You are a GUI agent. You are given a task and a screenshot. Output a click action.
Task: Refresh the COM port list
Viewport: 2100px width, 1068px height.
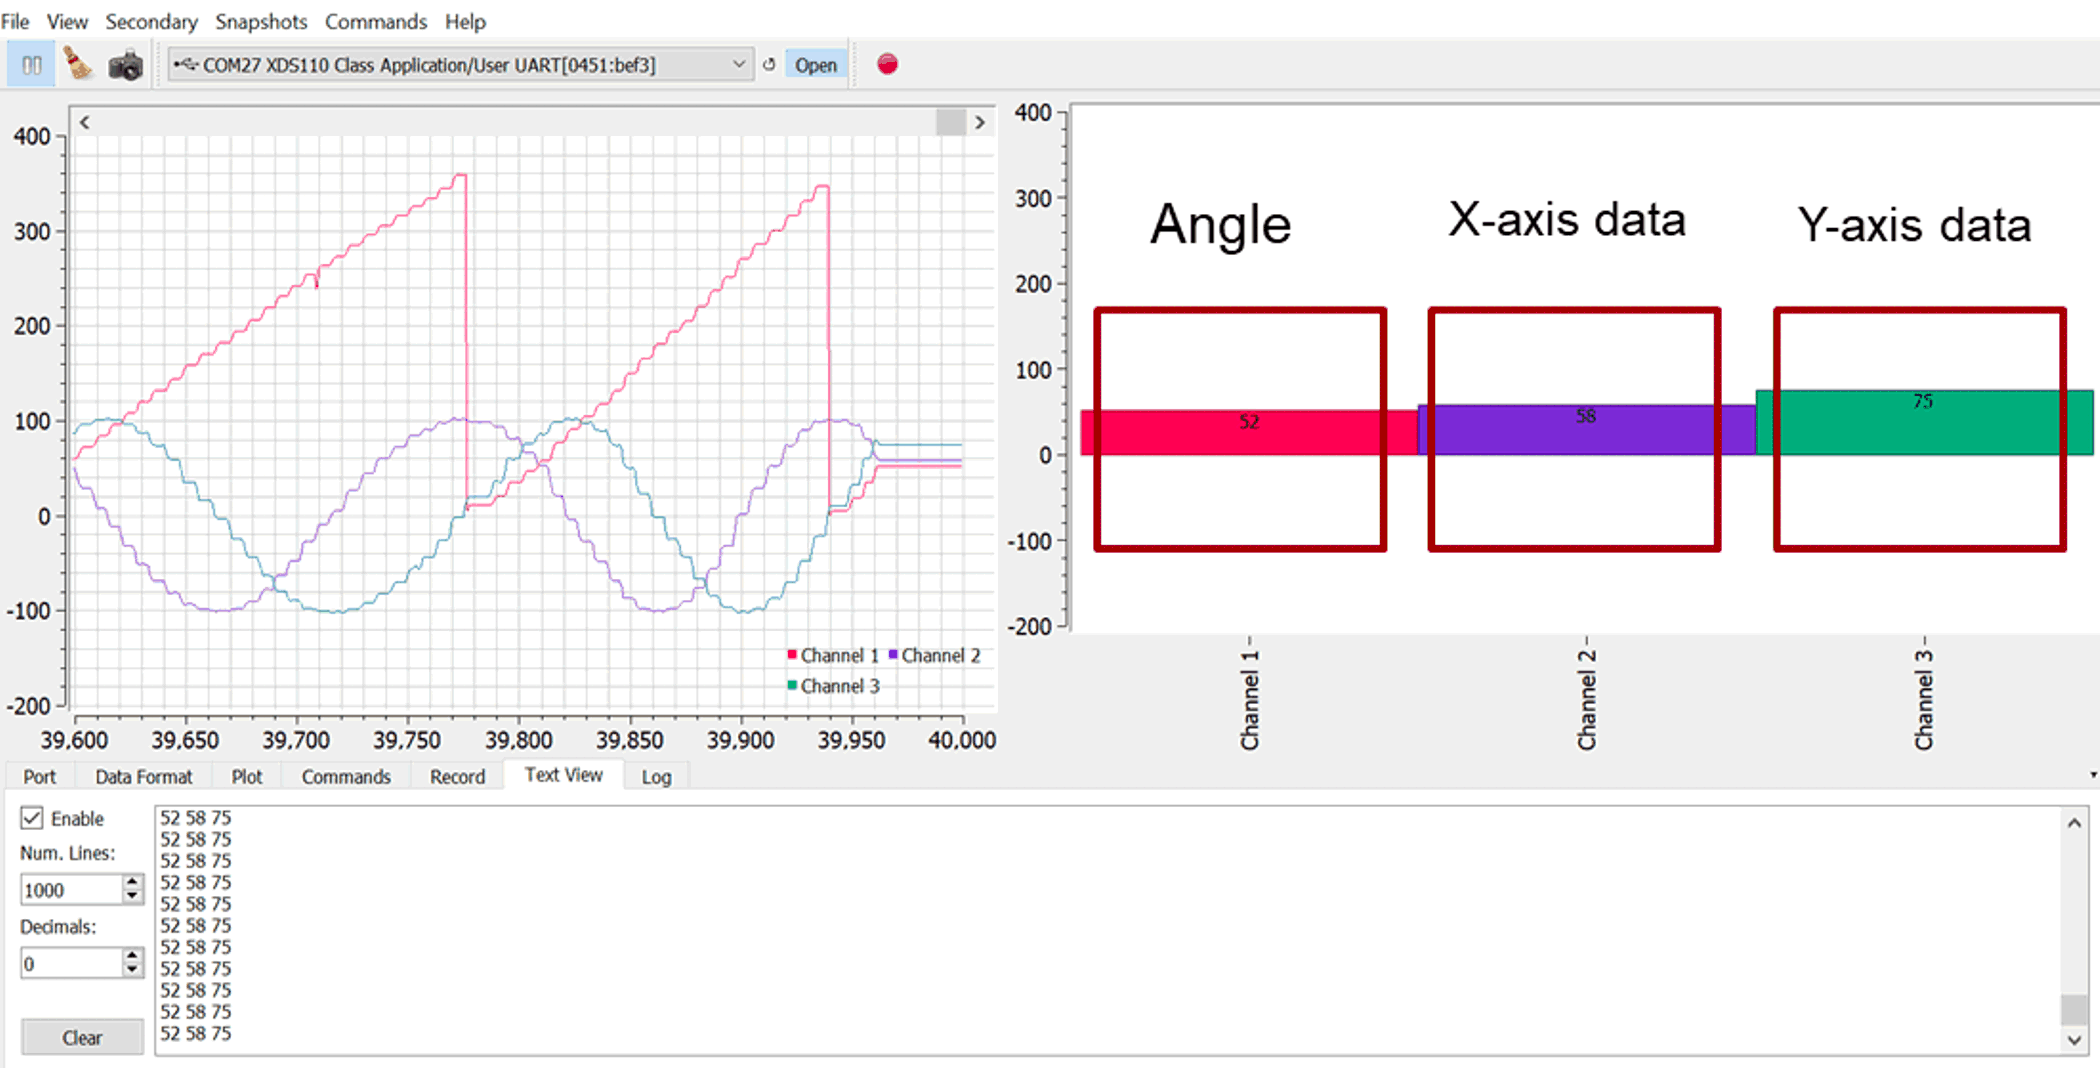pyautogui.click(x=769, y=65)
